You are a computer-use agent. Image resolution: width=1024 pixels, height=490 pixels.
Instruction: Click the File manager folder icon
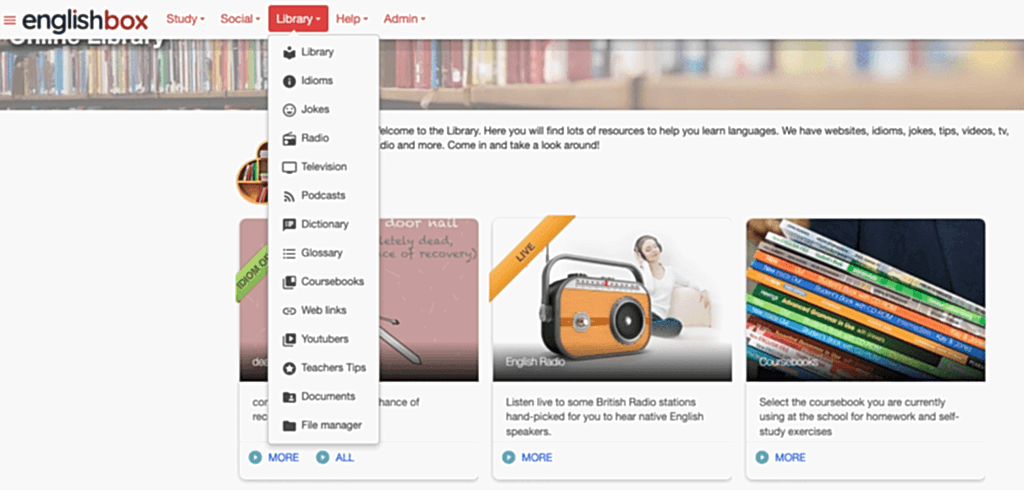coord(289,426)
